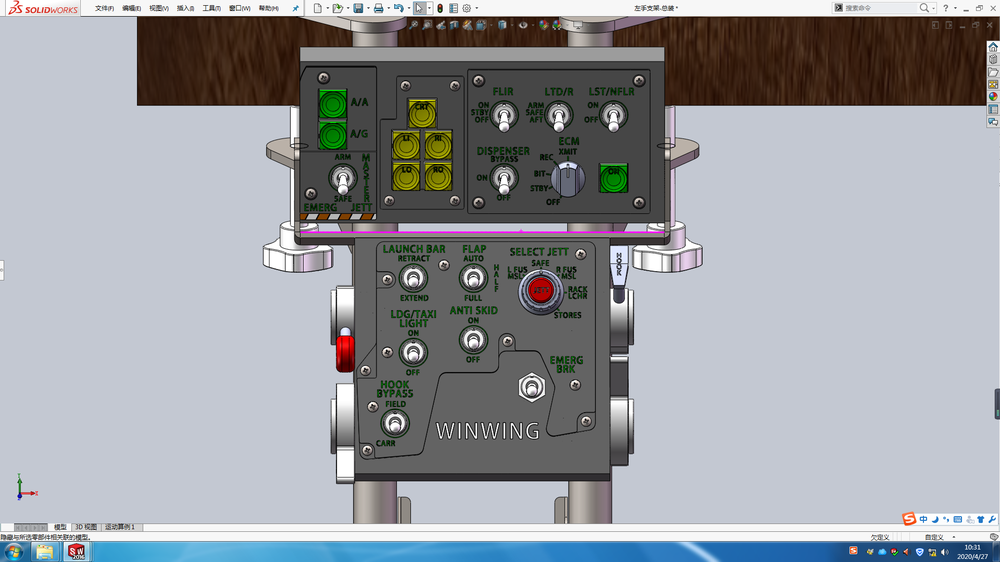Open the Windows Start button
The image size is (1000, 562).
point(13,552)
